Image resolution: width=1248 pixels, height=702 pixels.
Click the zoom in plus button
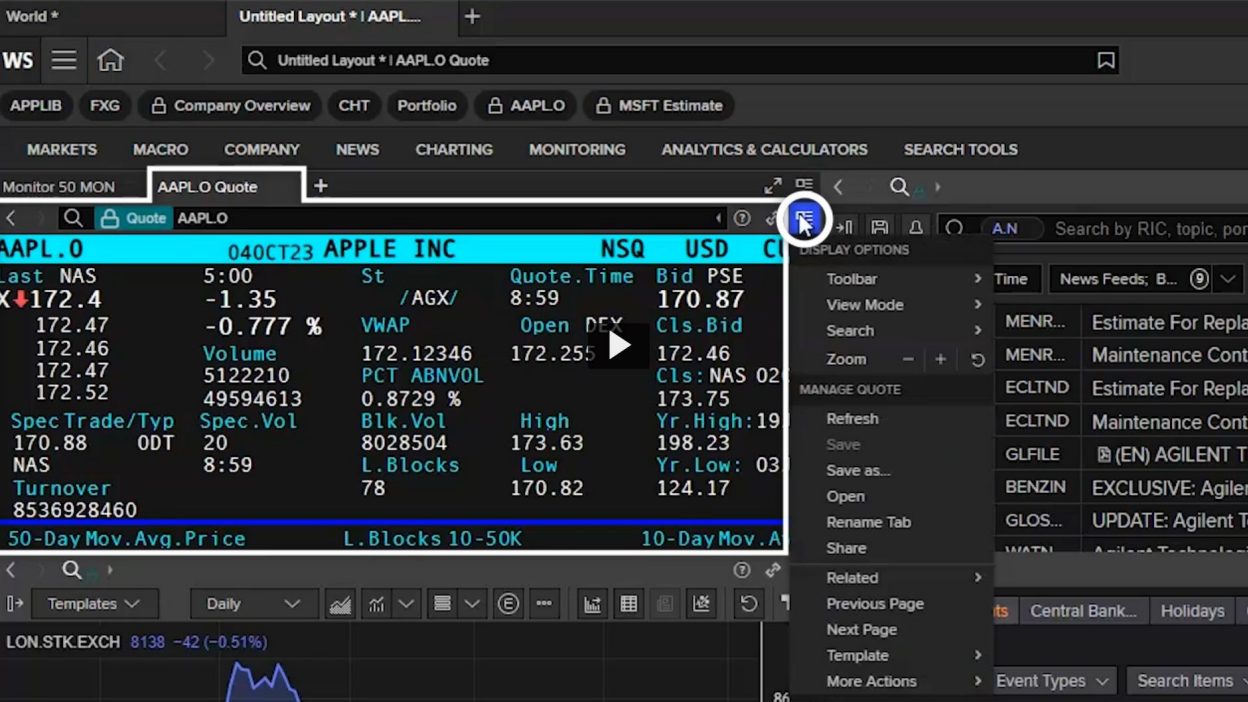[940, 359]
